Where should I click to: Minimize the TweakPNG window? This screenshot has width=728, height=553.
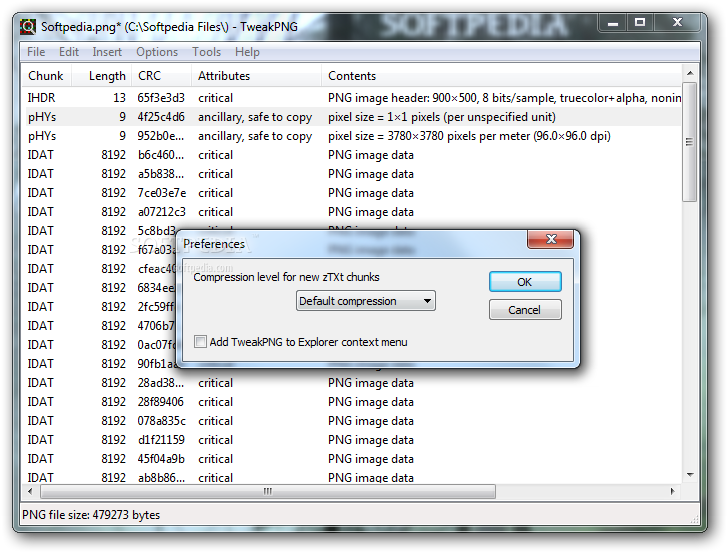point(613,22)
